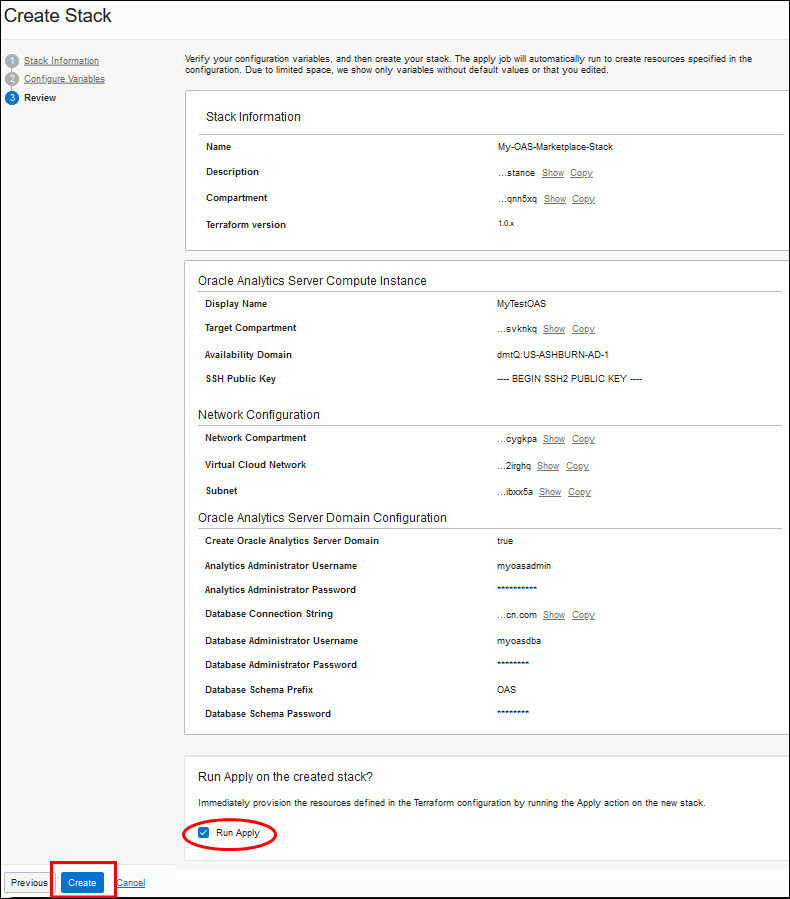
Task: Click Run Apply on the created stack heading
Action: [x=286, y=777]
